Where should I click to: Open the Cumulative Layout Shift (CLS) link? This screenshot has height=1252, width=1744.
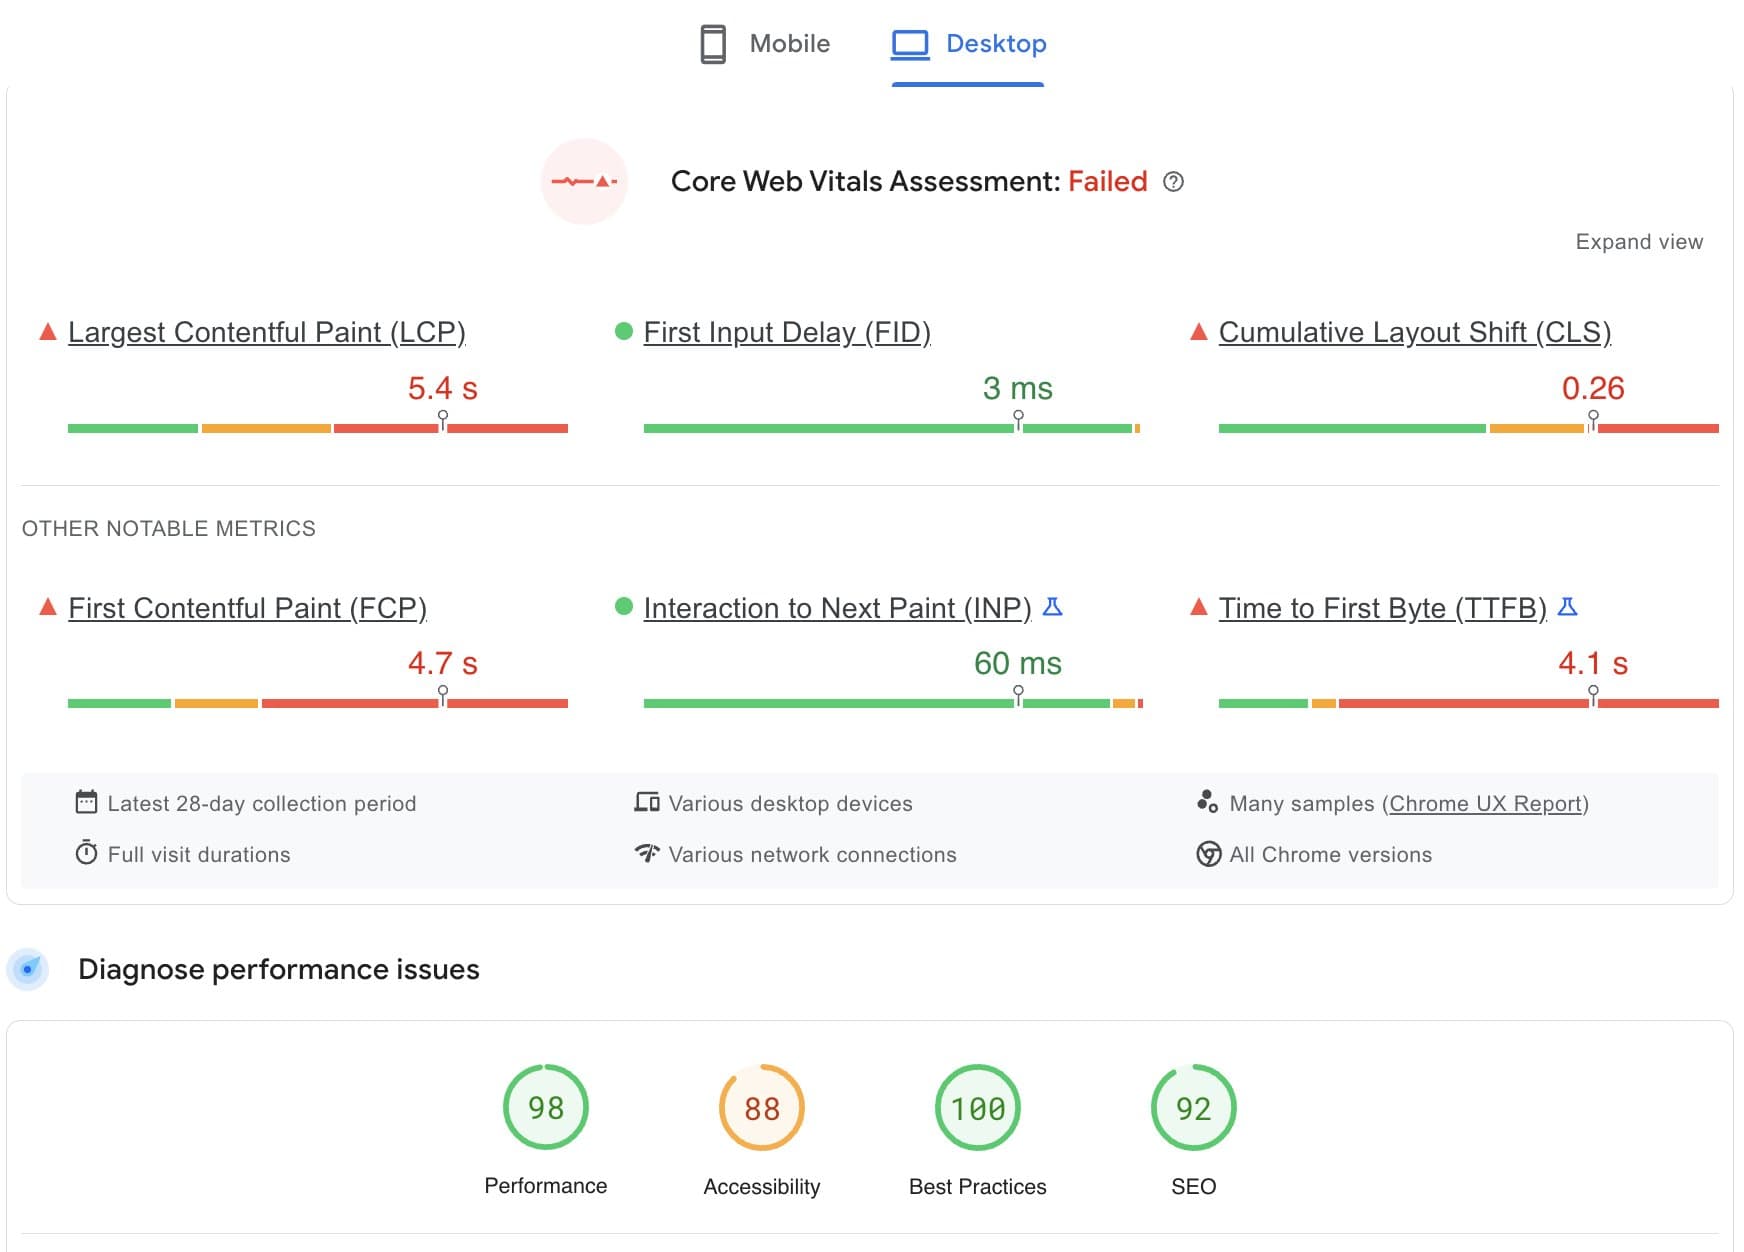pyautogui.click(x=1414, y=332)
